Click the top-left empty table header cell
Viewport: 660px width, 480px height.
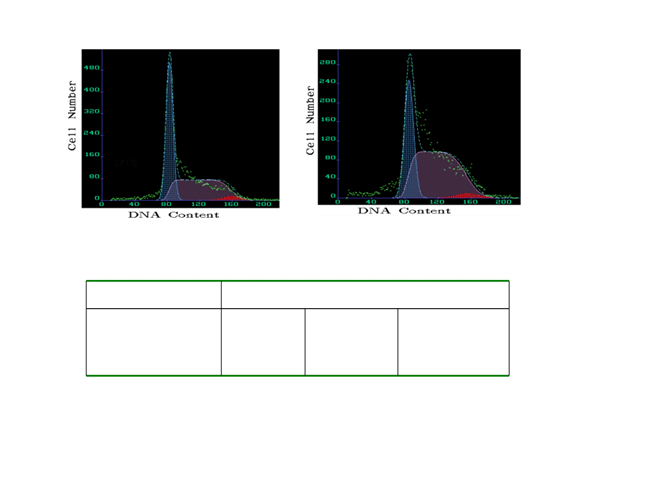(153, 295)
